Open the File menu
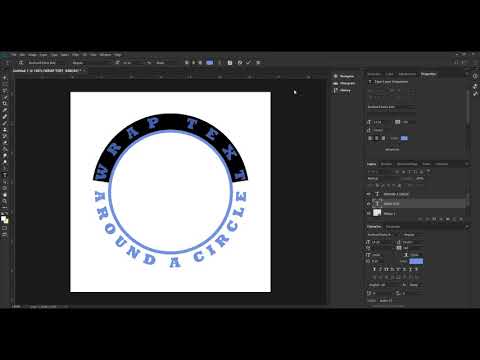The width and height of the screenshot is (480, 360). 14,55
